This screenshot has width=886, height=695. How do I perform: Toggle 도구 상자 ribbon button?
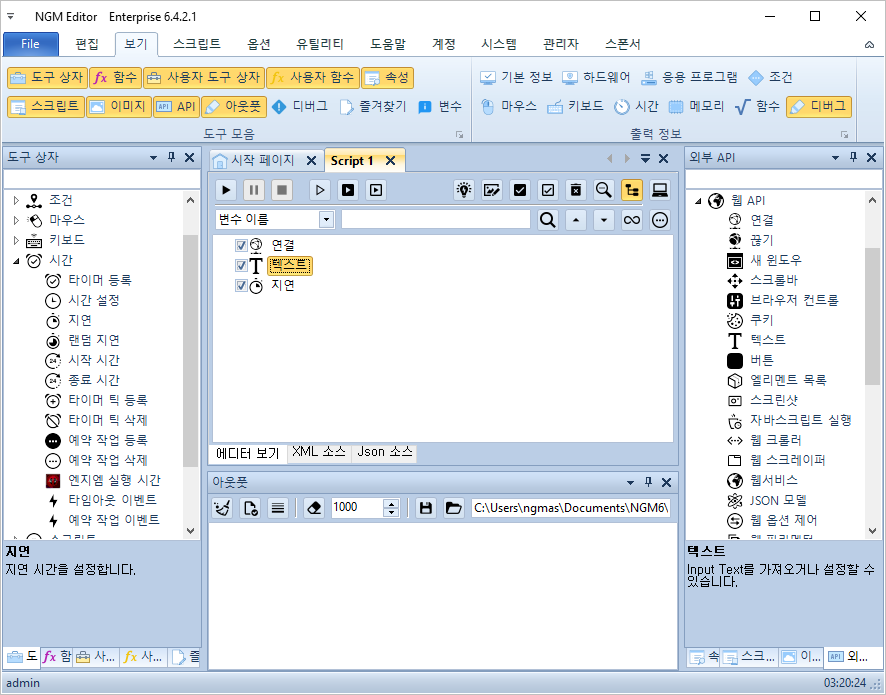(x=47, y=77)
